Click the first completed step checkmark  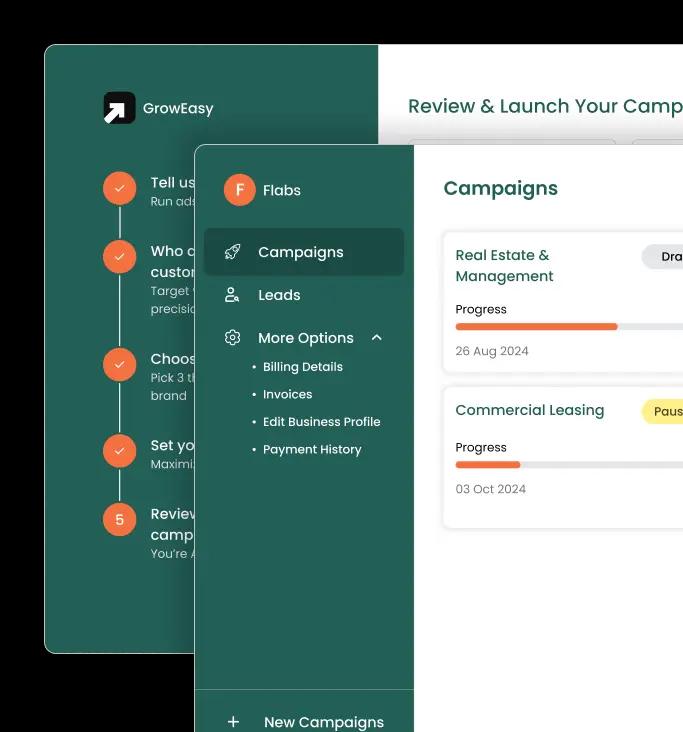tap(119, 188)
